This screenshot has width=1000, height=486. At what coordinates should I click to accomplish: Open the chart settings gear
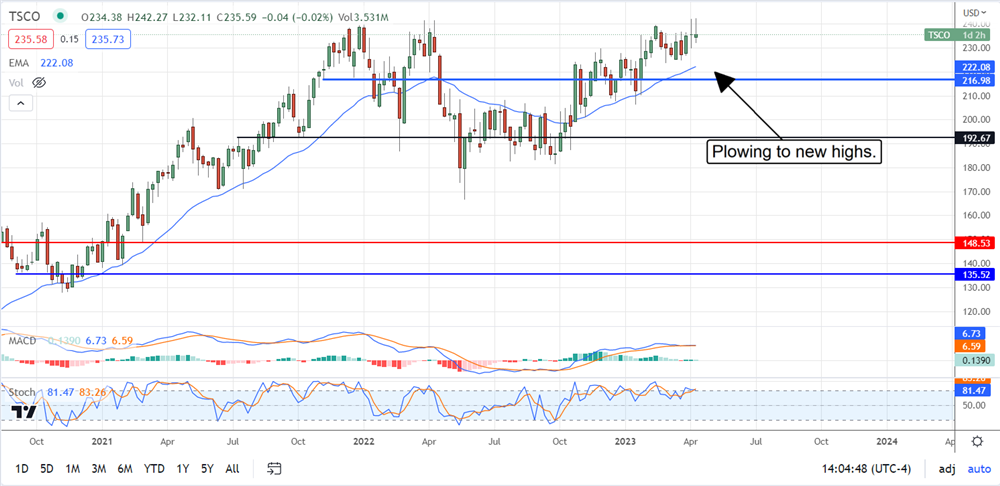coord(977,441)
